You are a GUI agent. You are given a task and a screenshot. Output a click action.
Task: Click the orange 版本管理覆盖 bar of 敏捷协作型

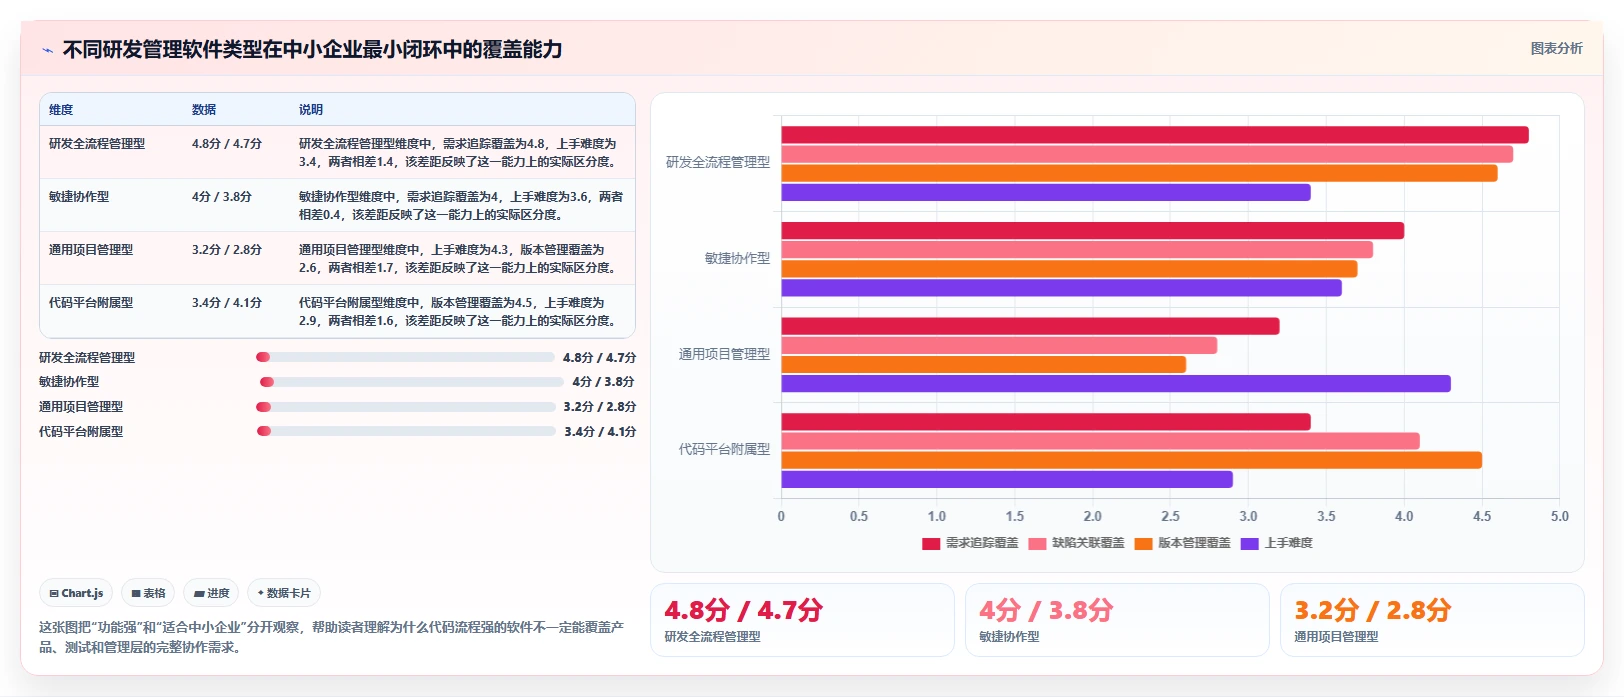[x=1069, y=269]
